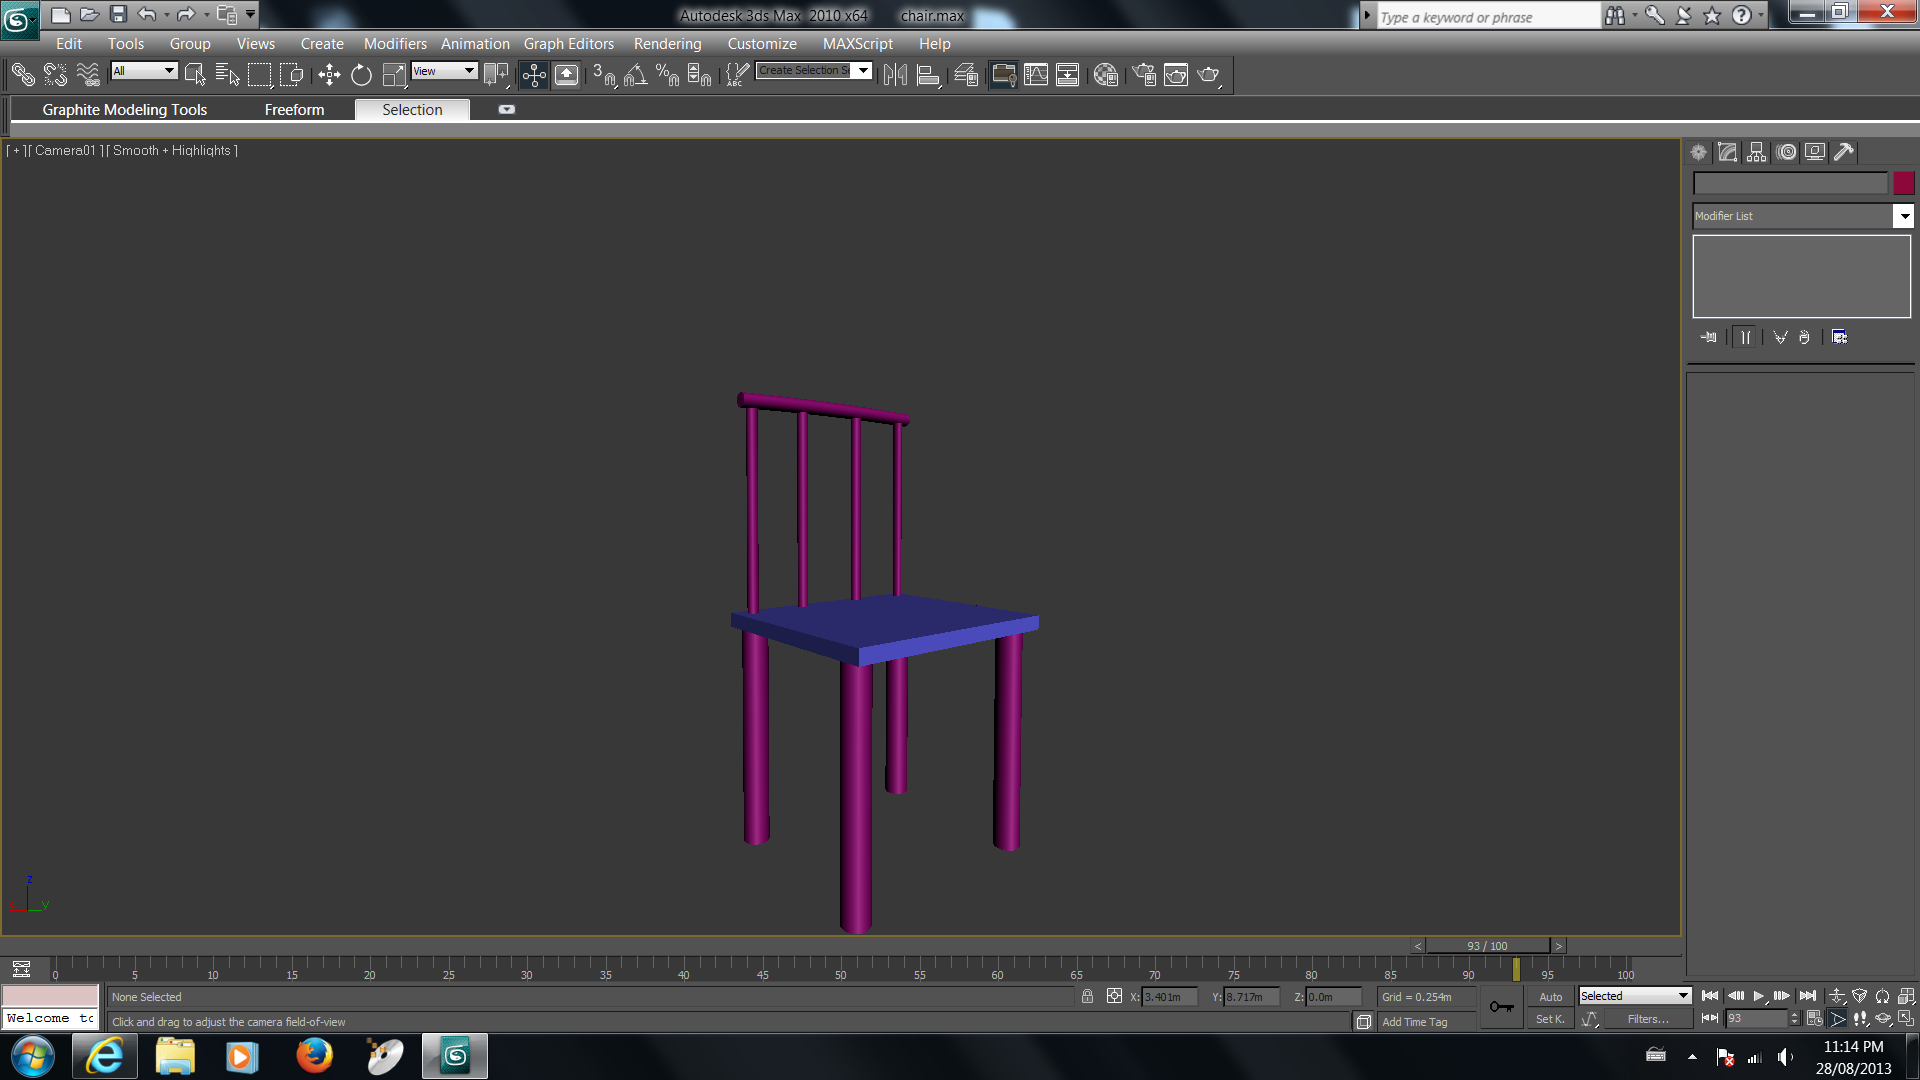
Task: Switch to the Freeform ribbon tab
Action: pyautogui.click(x=294, y=110)
